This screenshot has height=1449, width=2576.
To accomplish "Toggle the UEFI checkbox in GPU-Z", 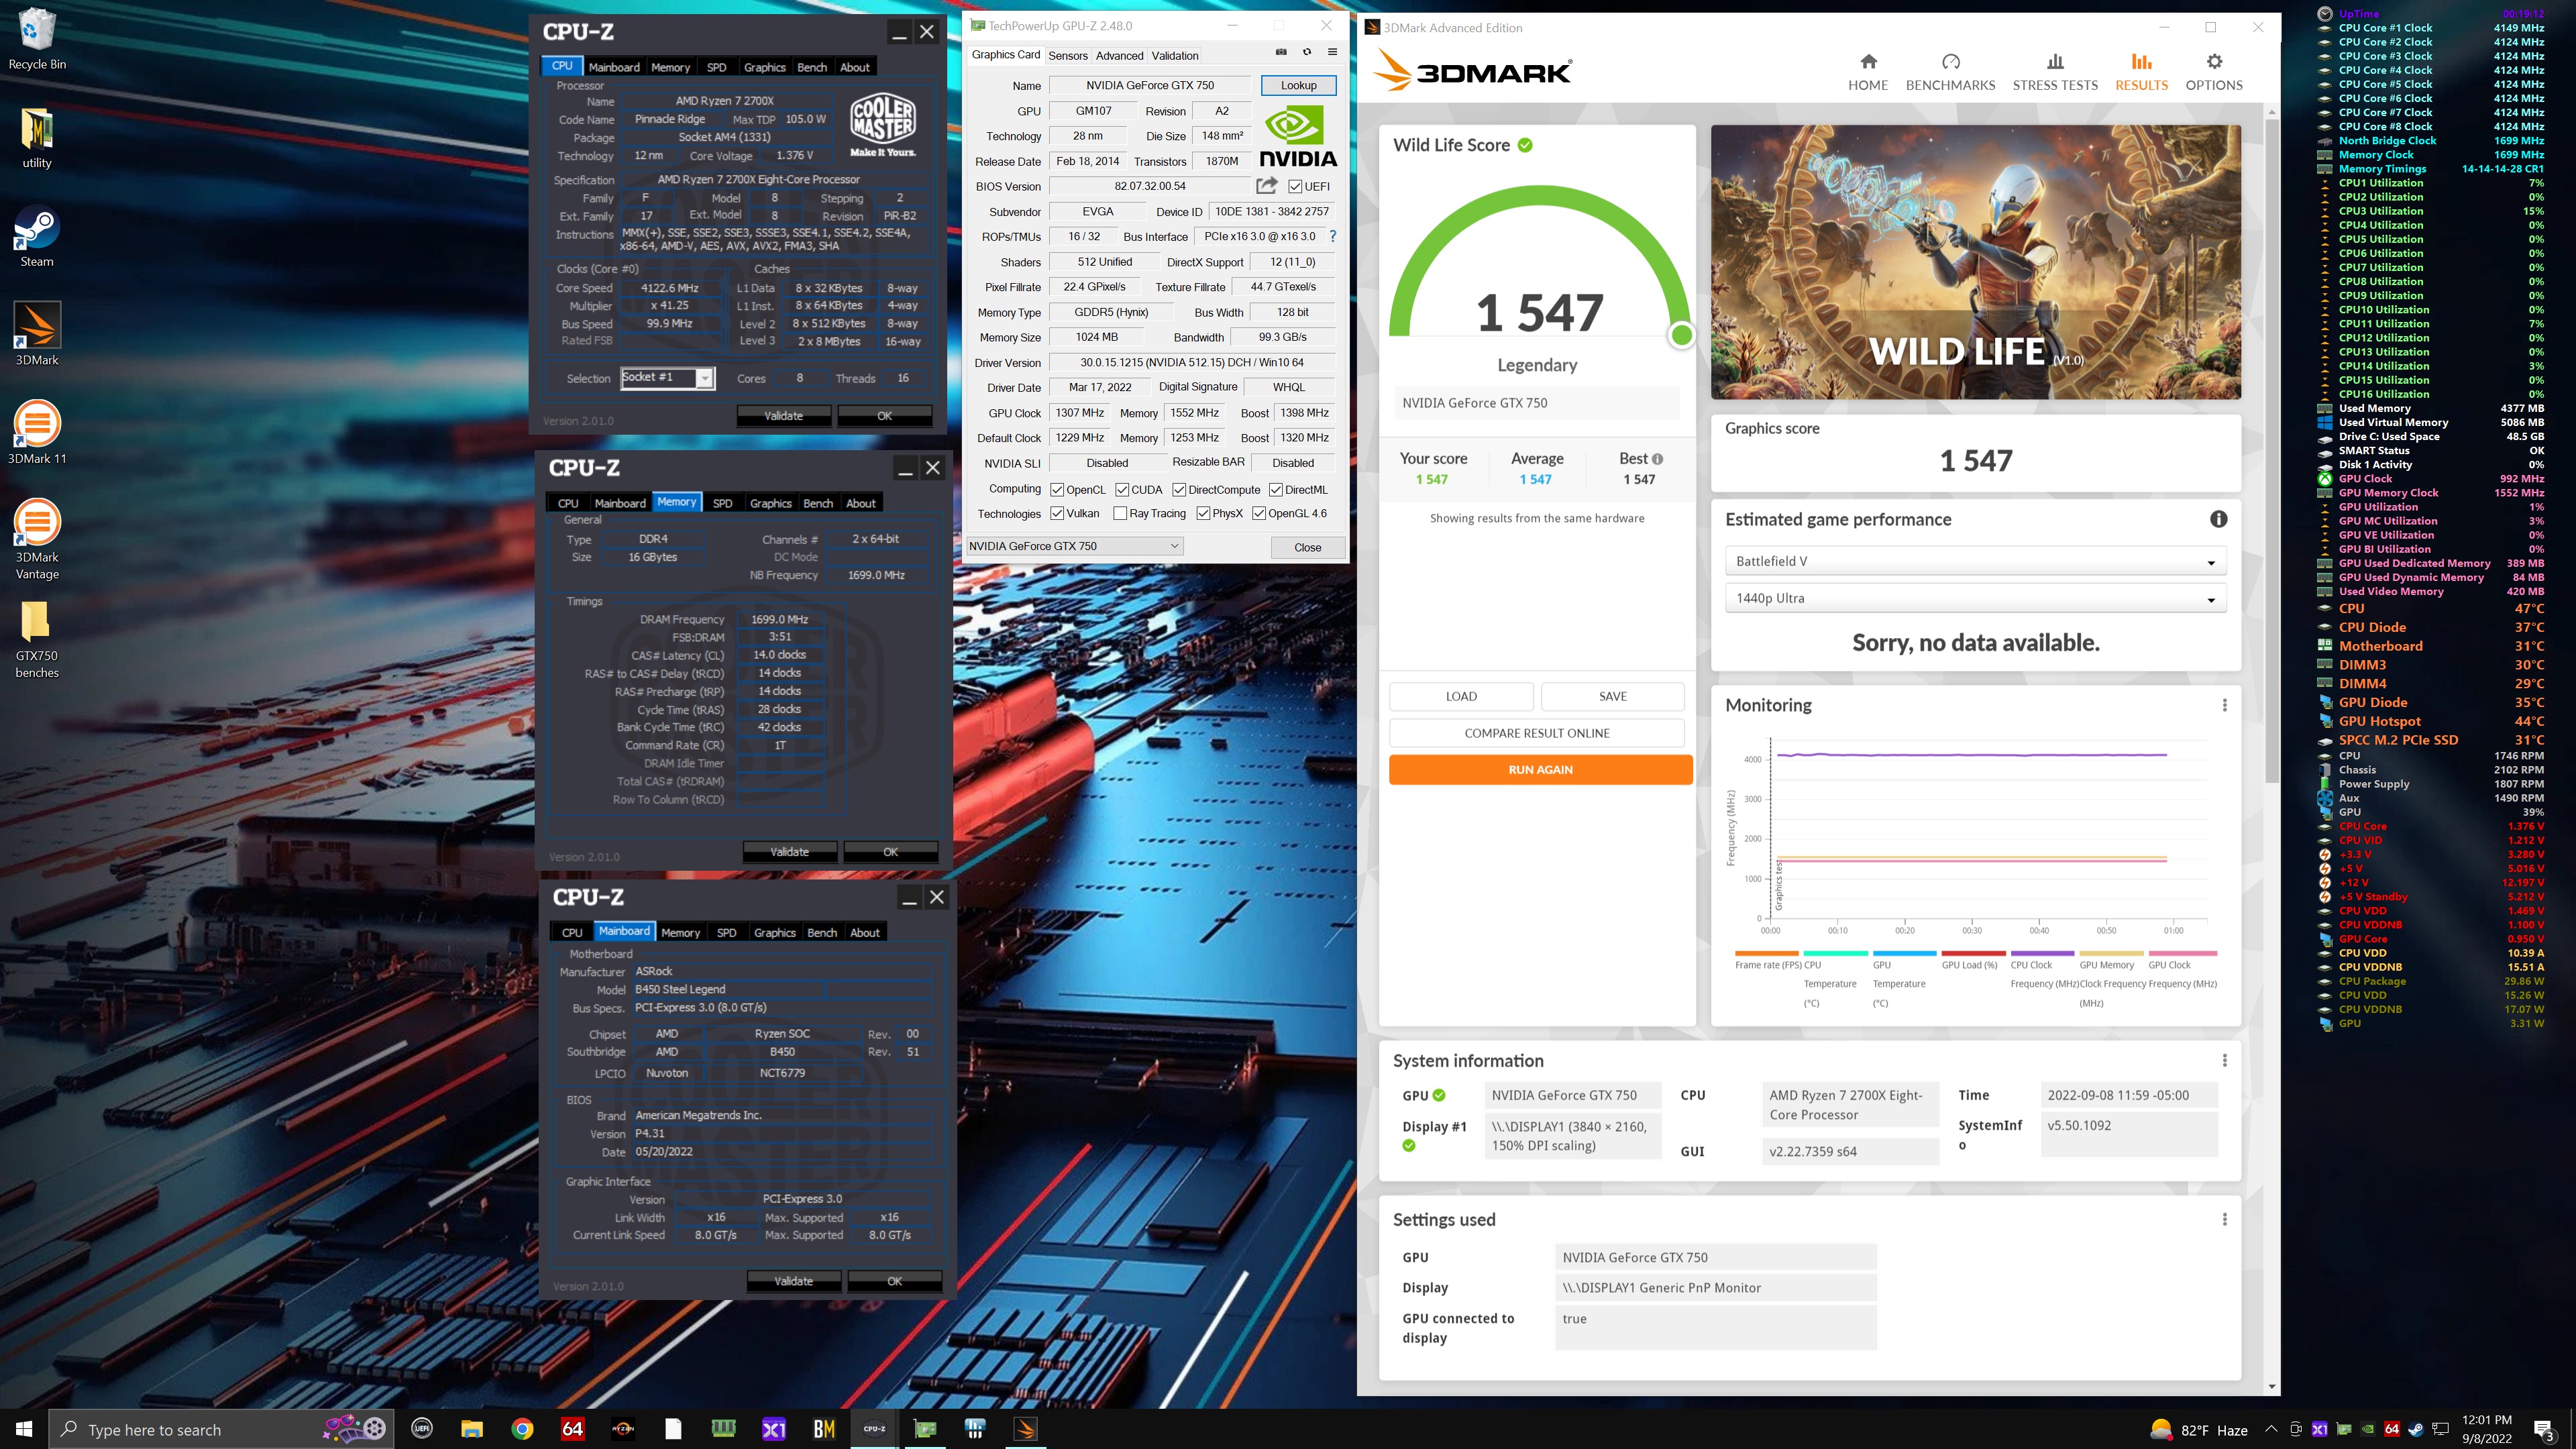I will (1295, 187).
